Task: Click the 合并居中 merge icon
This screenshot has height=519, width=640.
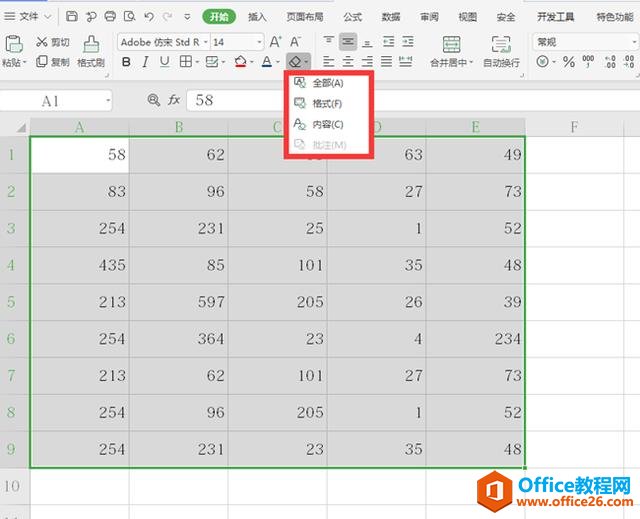Action: coord(451,44)
